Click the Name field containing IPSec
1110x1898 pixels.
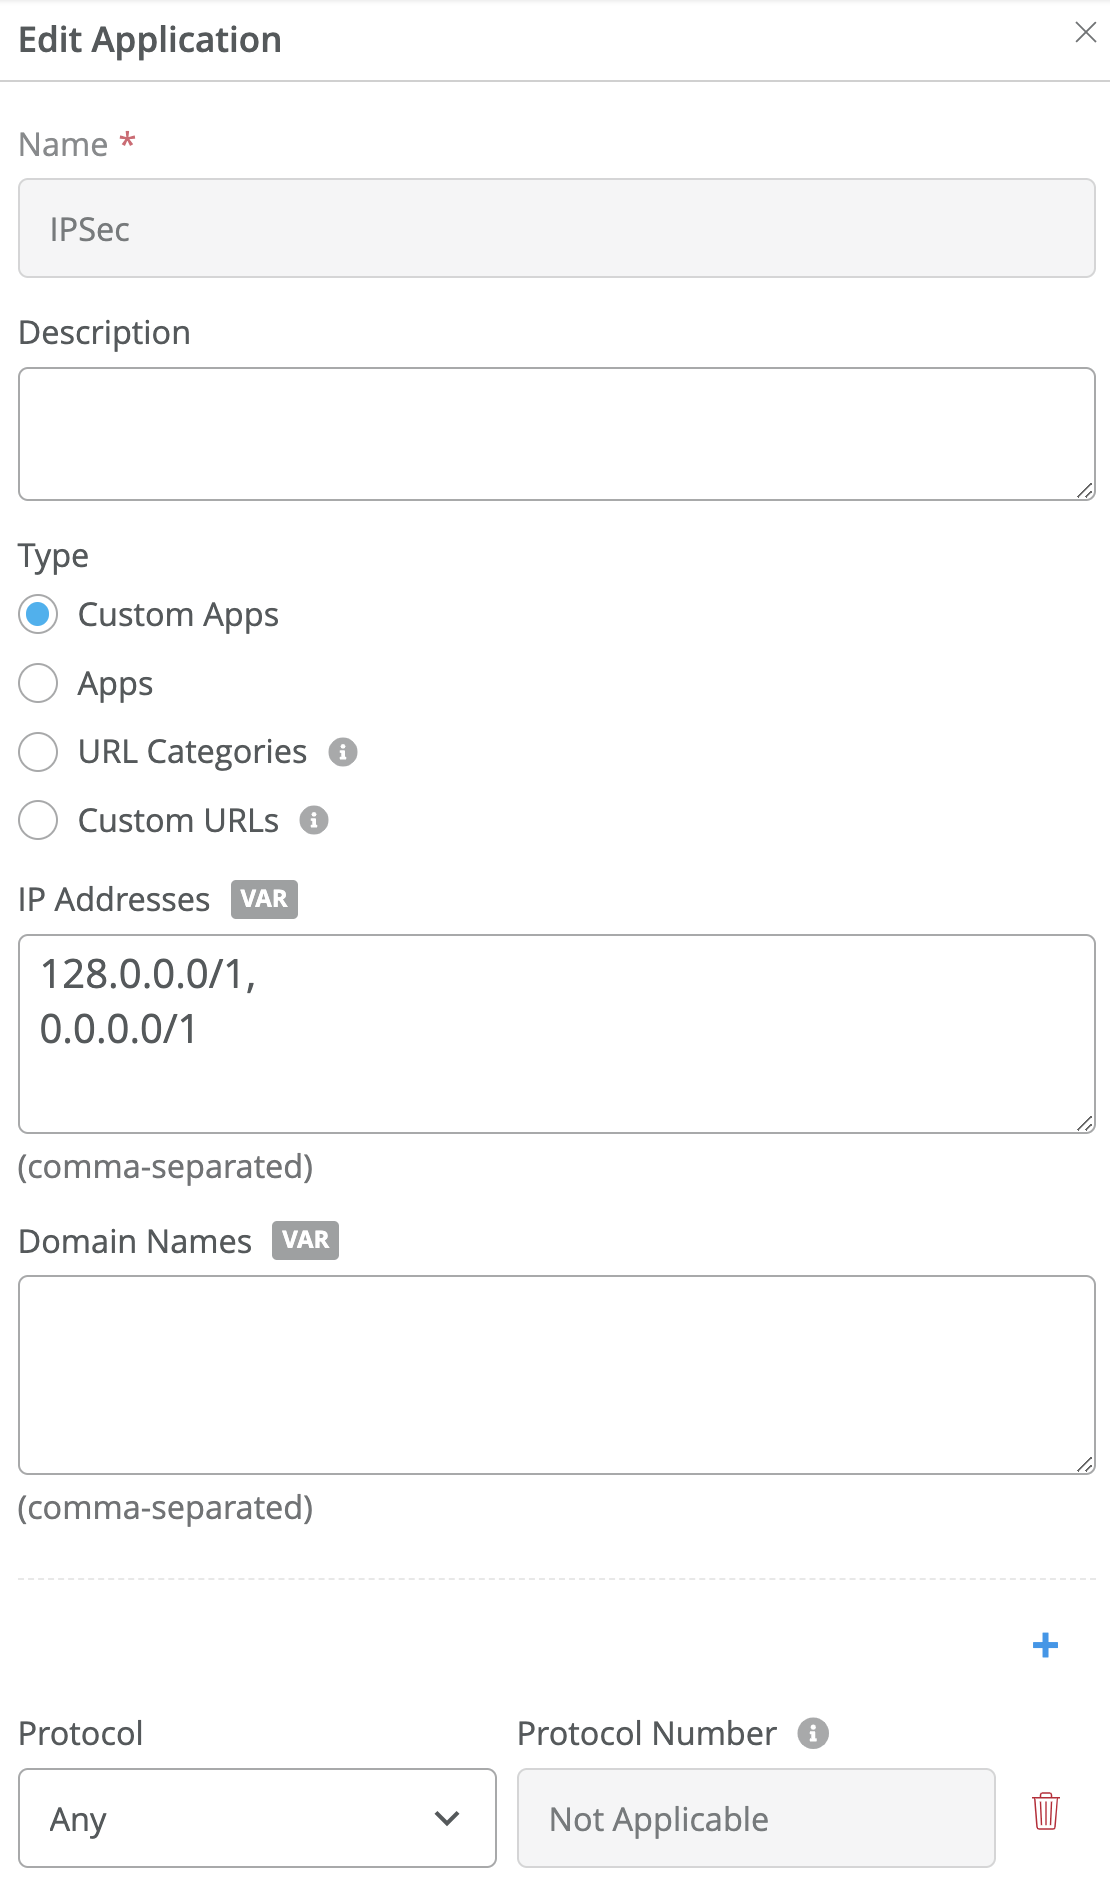pyautogui.click(x=556, y=228)
